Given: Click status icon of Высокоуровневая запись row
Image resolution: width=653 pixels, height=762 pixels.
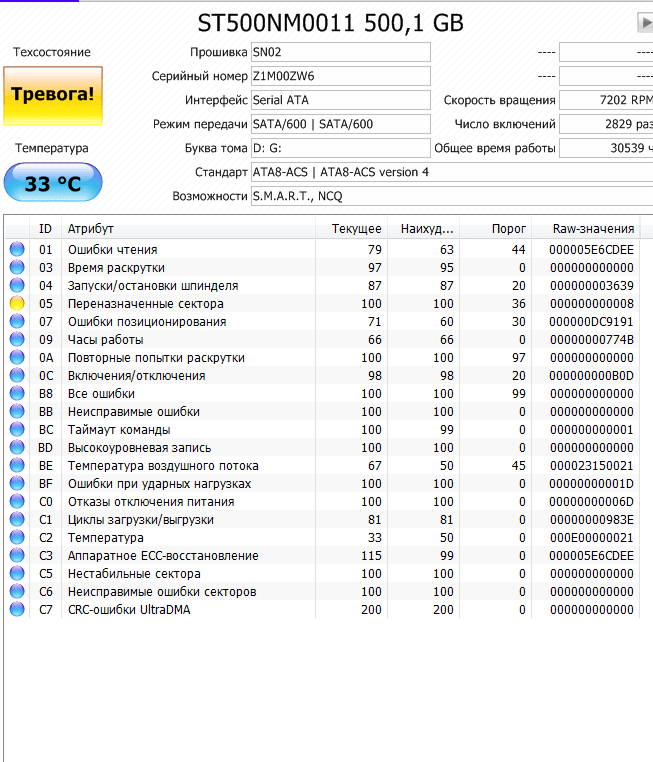Looking at the screenshot, I should click(17, 447).
